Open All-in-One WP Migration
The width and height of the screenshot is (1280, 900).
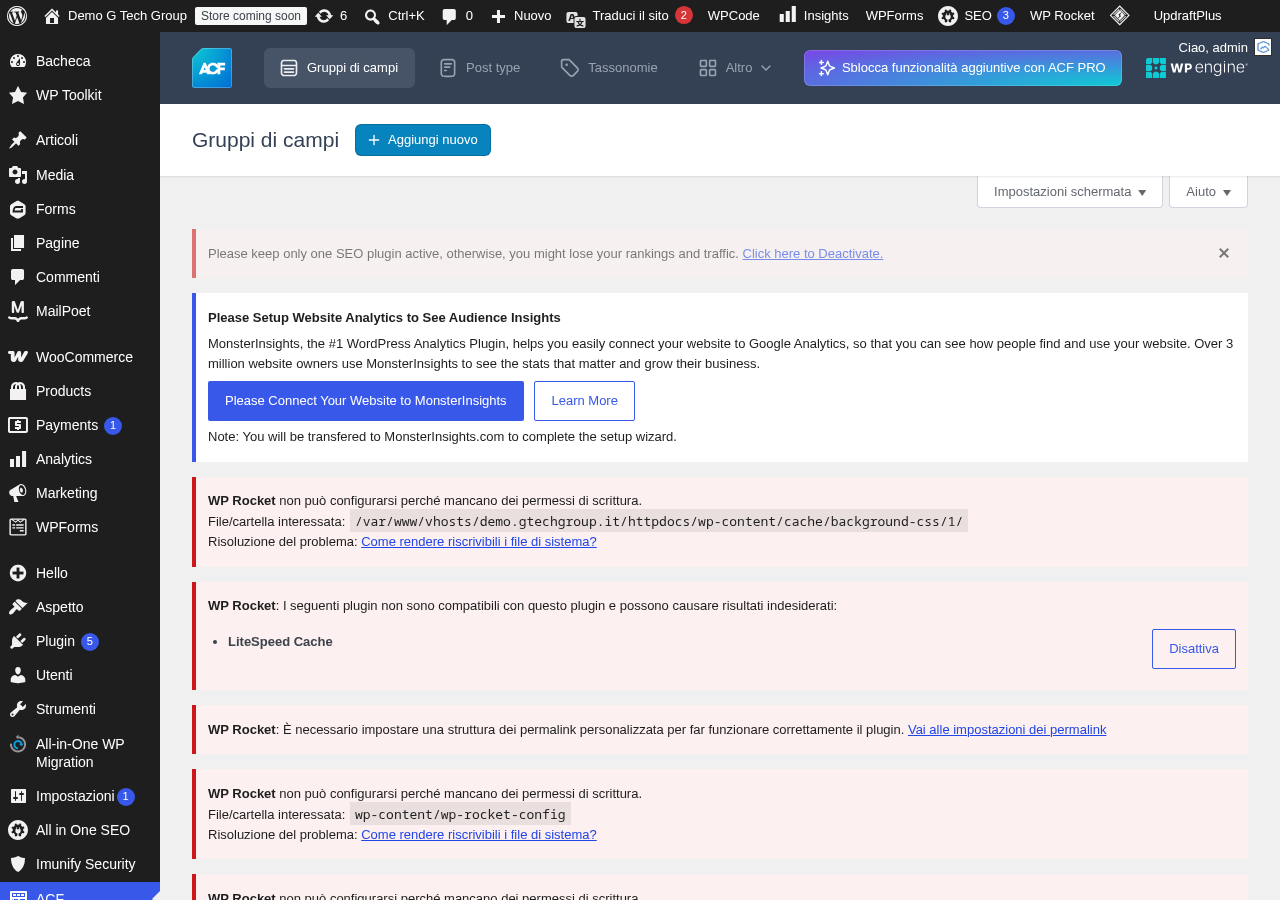[80, 753]
